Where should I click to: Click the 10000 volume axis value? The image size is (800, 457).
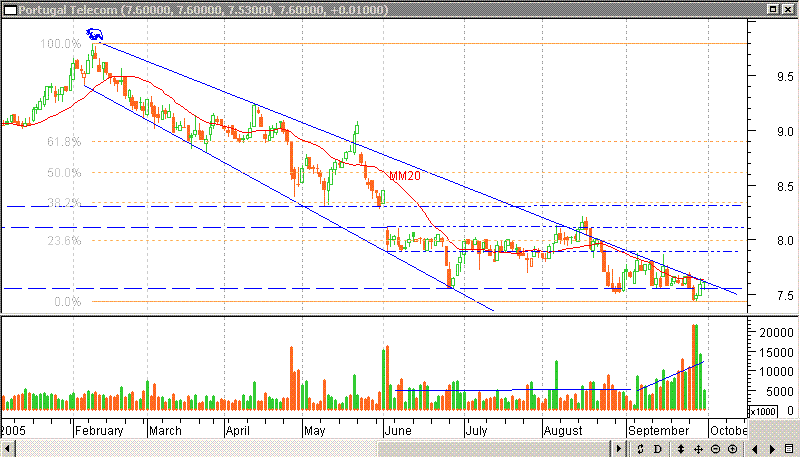pyautogui.click(x=776, y=371)
